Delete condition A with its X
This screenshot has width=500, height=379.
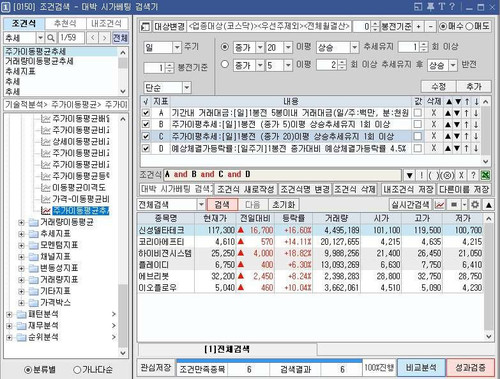[x=434, y=113]
